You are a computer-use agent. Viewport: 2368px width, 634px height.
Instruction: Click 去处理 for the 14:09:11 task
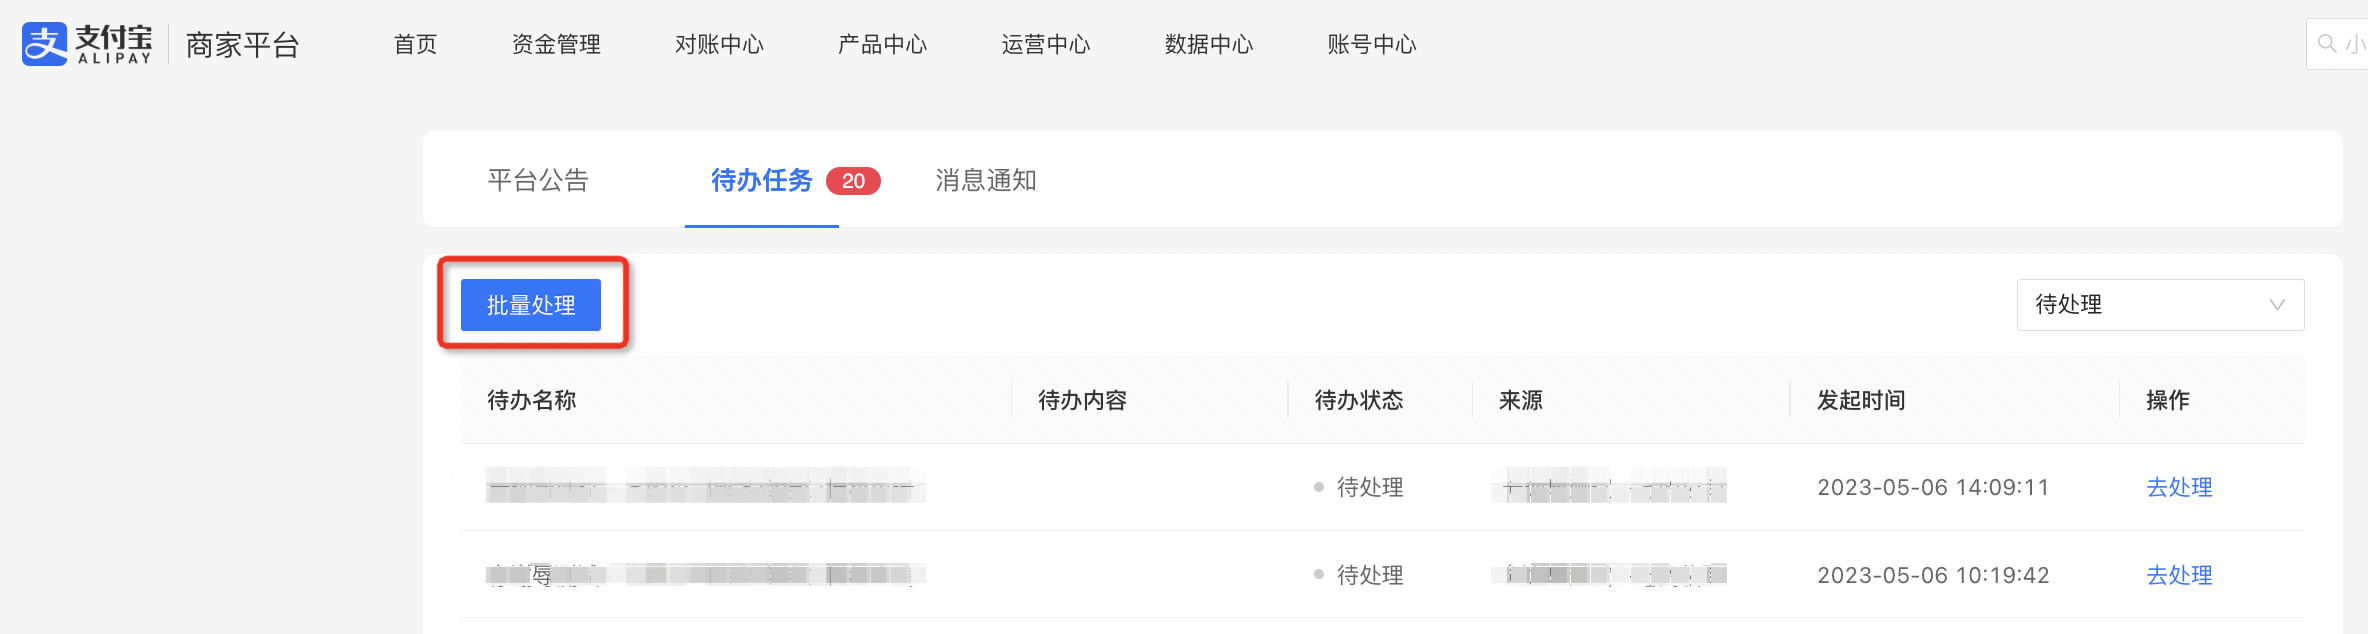pos(2179,487)
